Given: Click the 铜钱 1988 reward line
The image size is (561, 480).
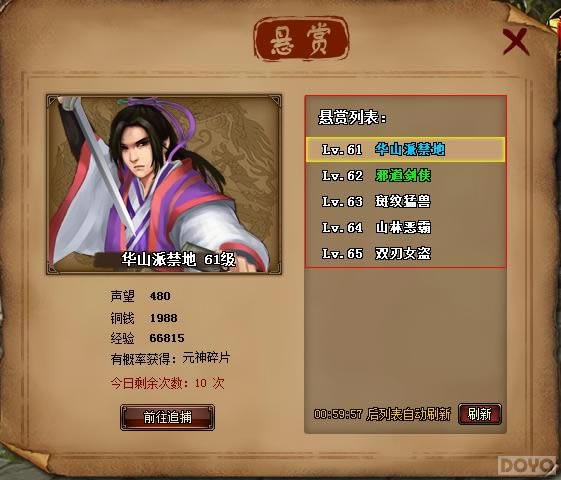Looking at the screenshot, I should point(144,318).
